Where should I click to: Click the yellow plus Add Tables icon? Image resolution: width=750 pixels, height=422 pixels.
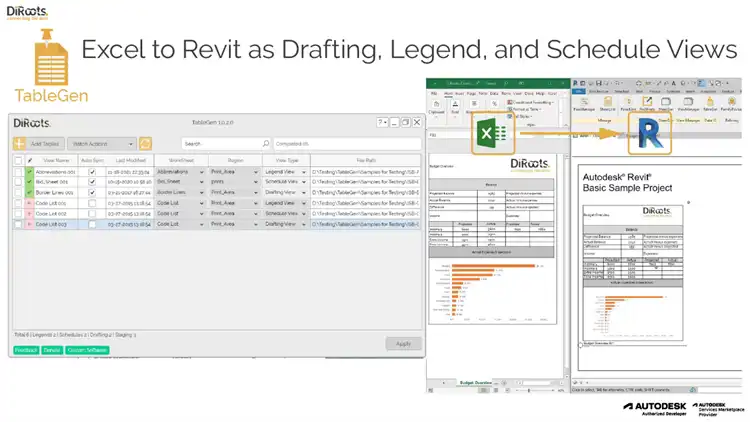(x=20, y=144)
